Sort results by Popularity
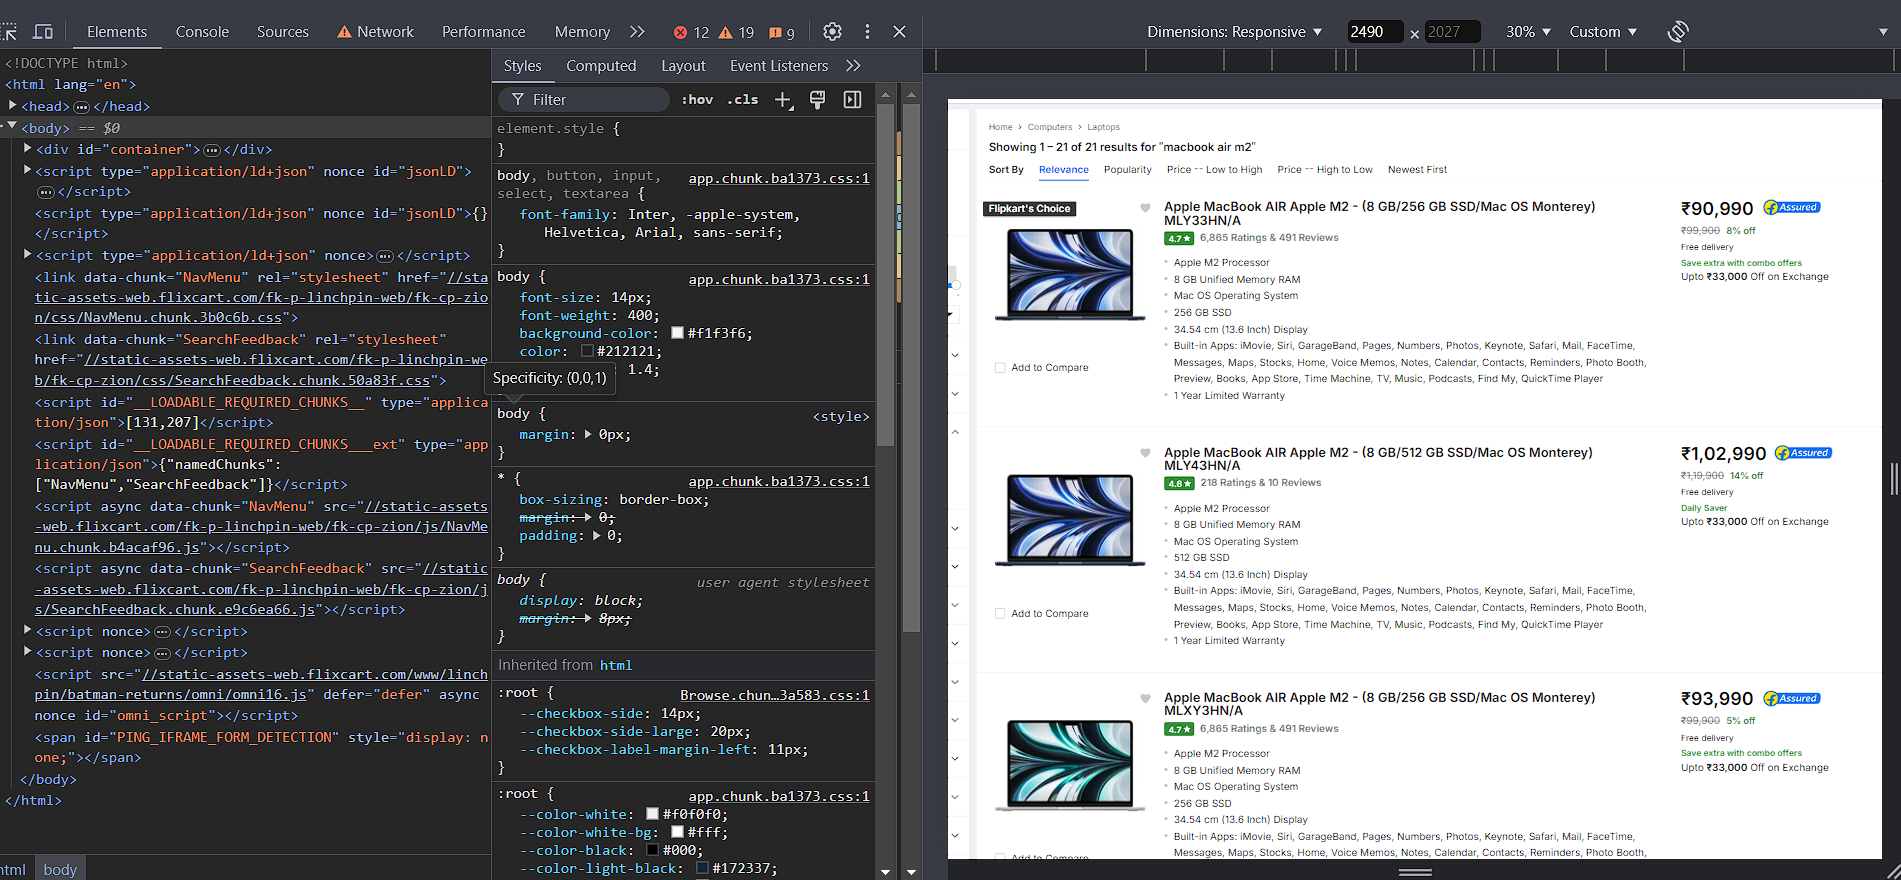Screen dimensions: 1901x880 click(x=1127, y=170)
